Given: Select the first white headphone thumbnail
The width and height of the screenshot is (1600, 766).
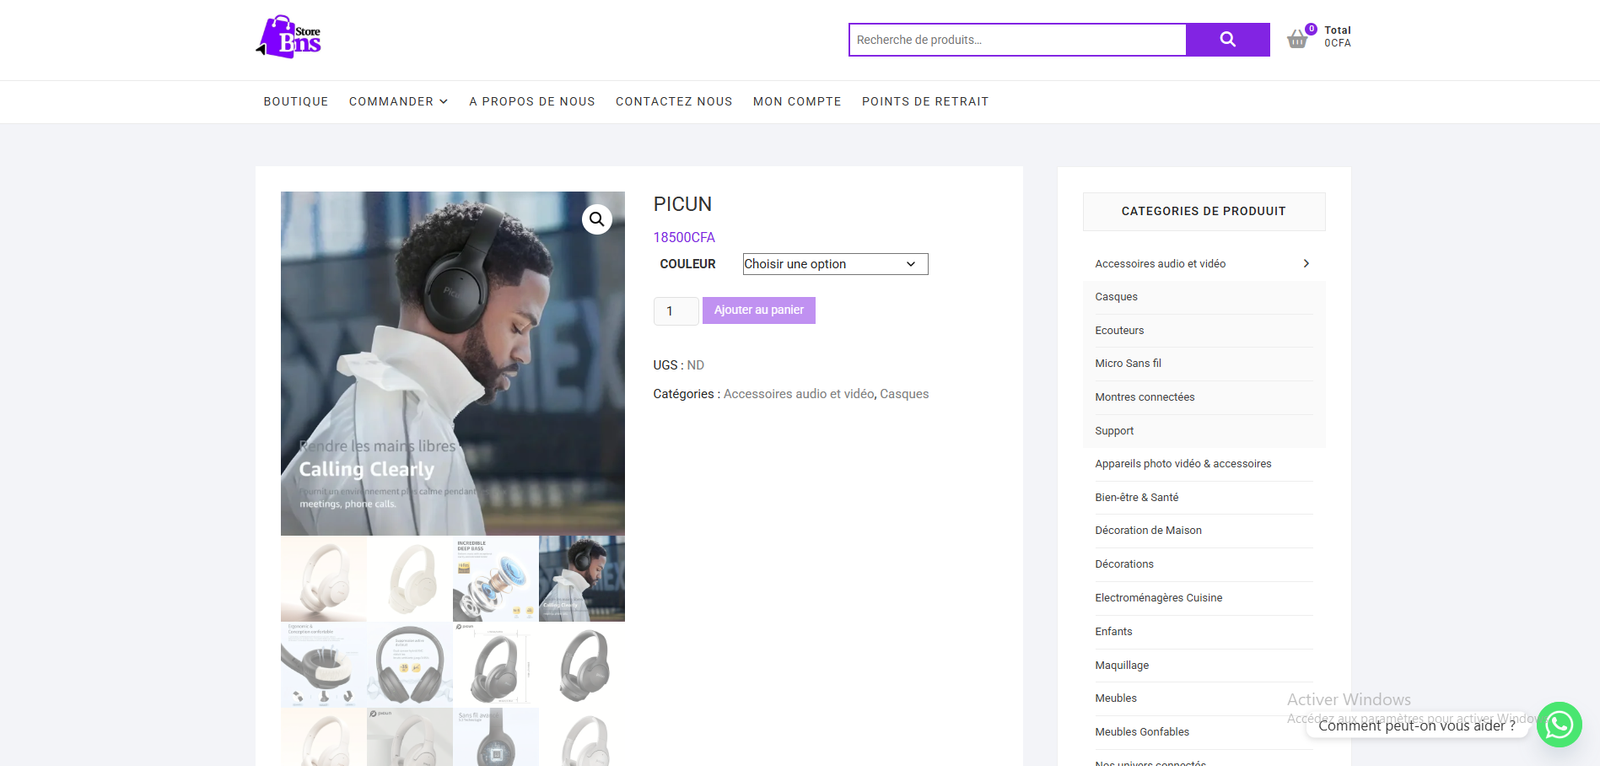Looking at the screenshot, I should (x=323, y=579).
